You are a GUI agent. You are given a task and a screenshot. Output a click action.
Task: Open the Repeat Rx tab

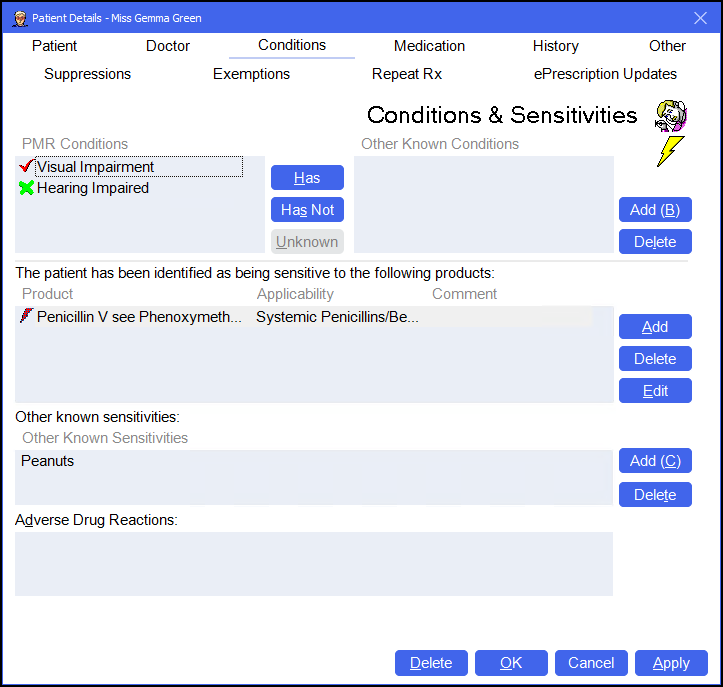(x=406, y=74)
